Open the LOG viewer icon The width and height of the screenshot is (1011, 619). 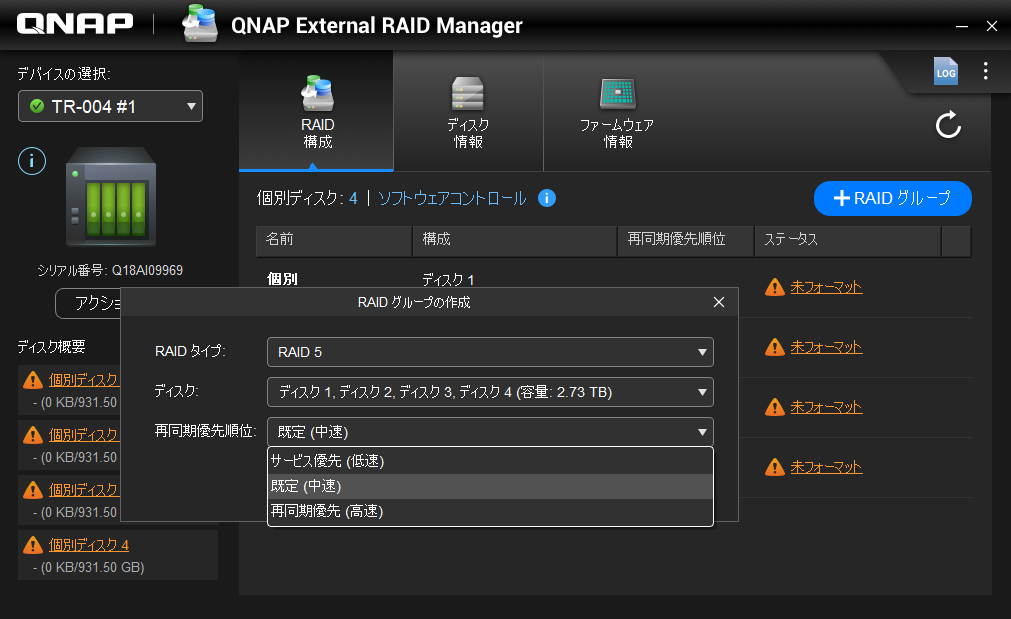coord(945,71)
